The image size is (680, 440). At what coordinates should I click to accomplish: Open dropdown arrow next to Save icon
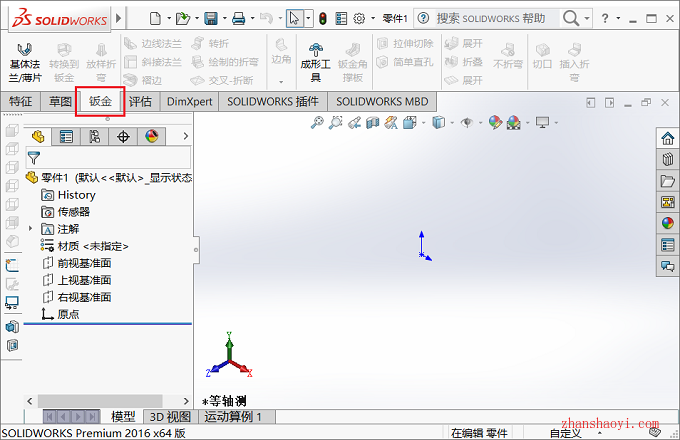pyautogui.click(x=225, y=18)
